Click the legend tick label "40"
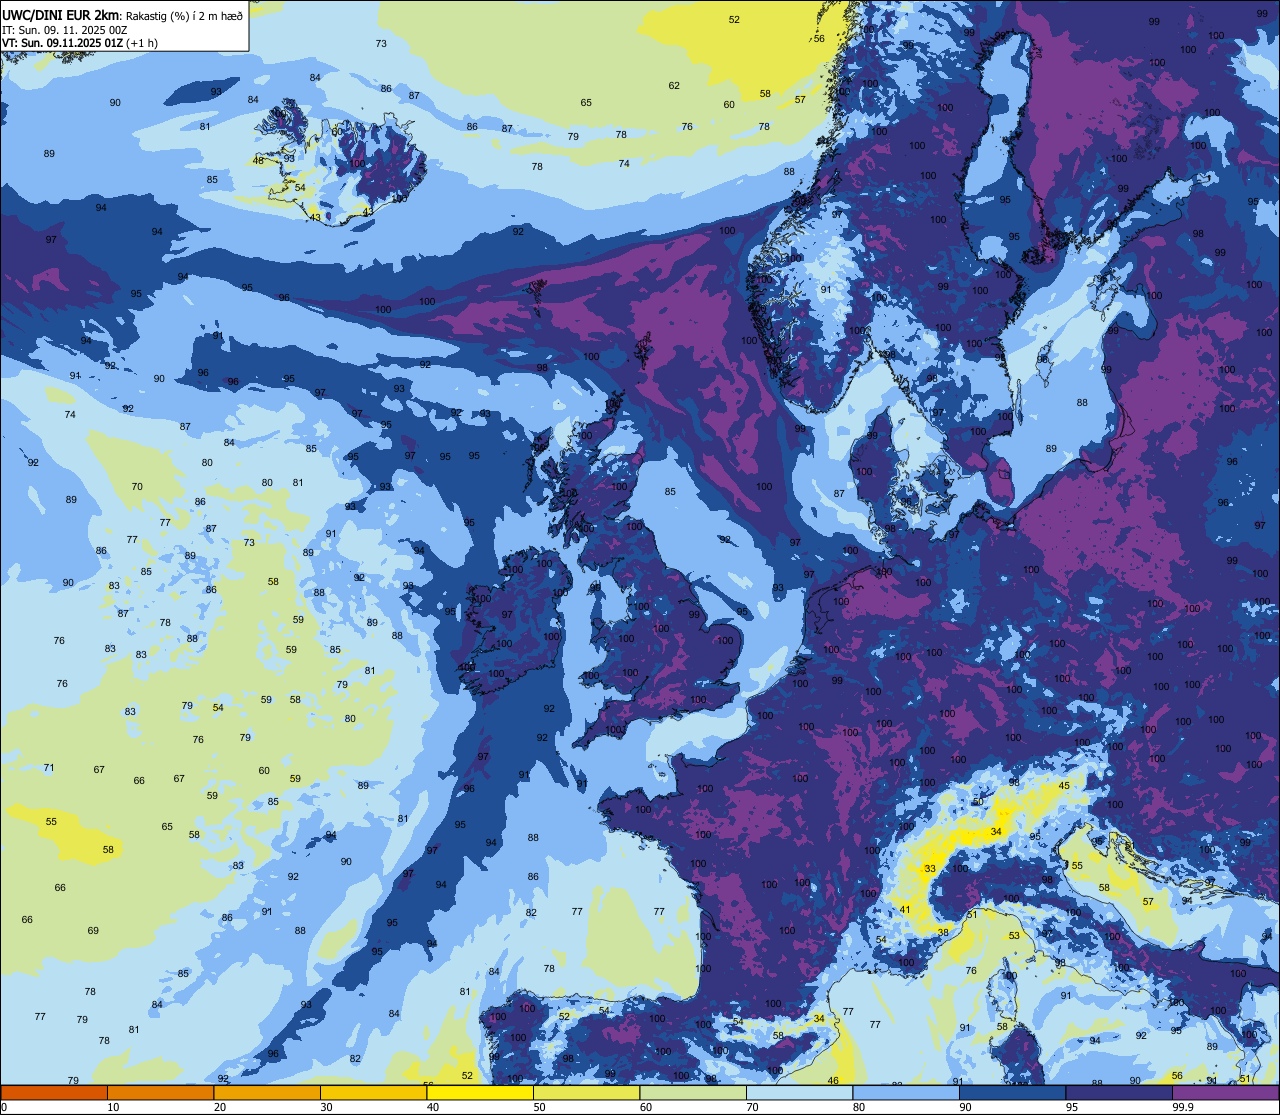 [433, 1107]
